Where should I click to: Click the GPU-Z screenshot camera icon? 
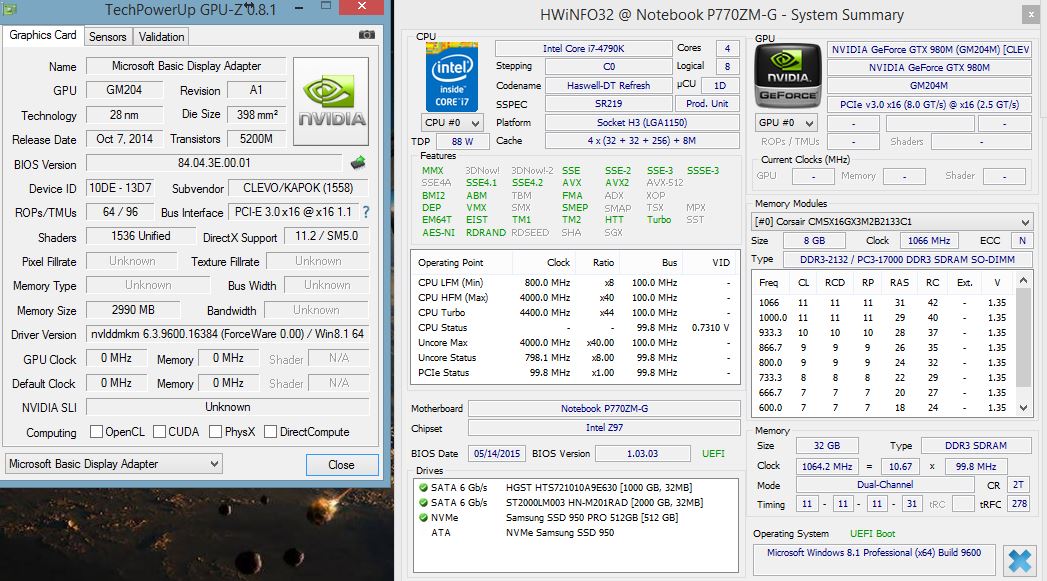pyautogui.click(x=367, y=35)
